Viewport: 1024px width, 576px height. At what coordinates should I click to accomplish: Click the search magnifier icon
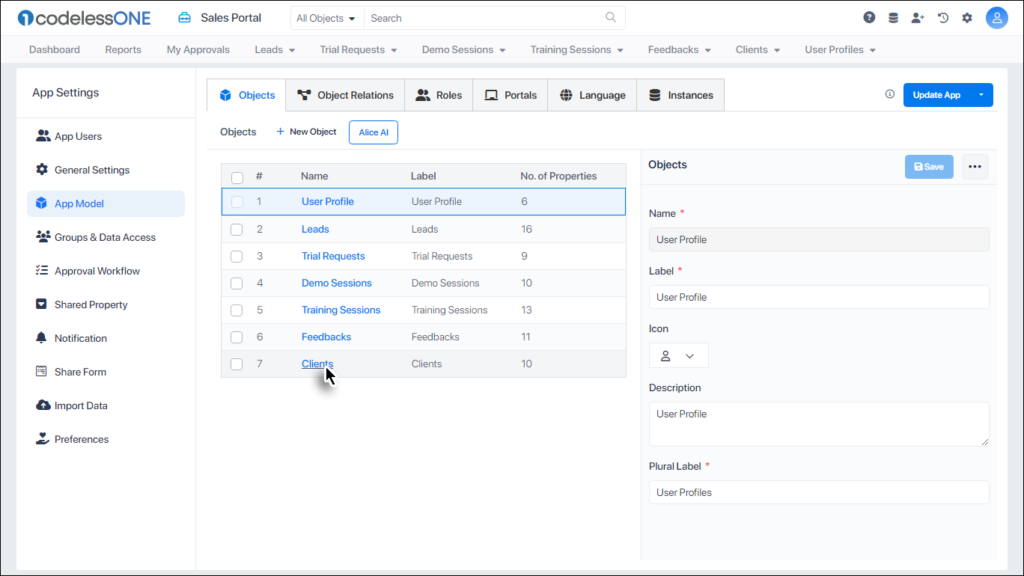(x=611, y=18)
